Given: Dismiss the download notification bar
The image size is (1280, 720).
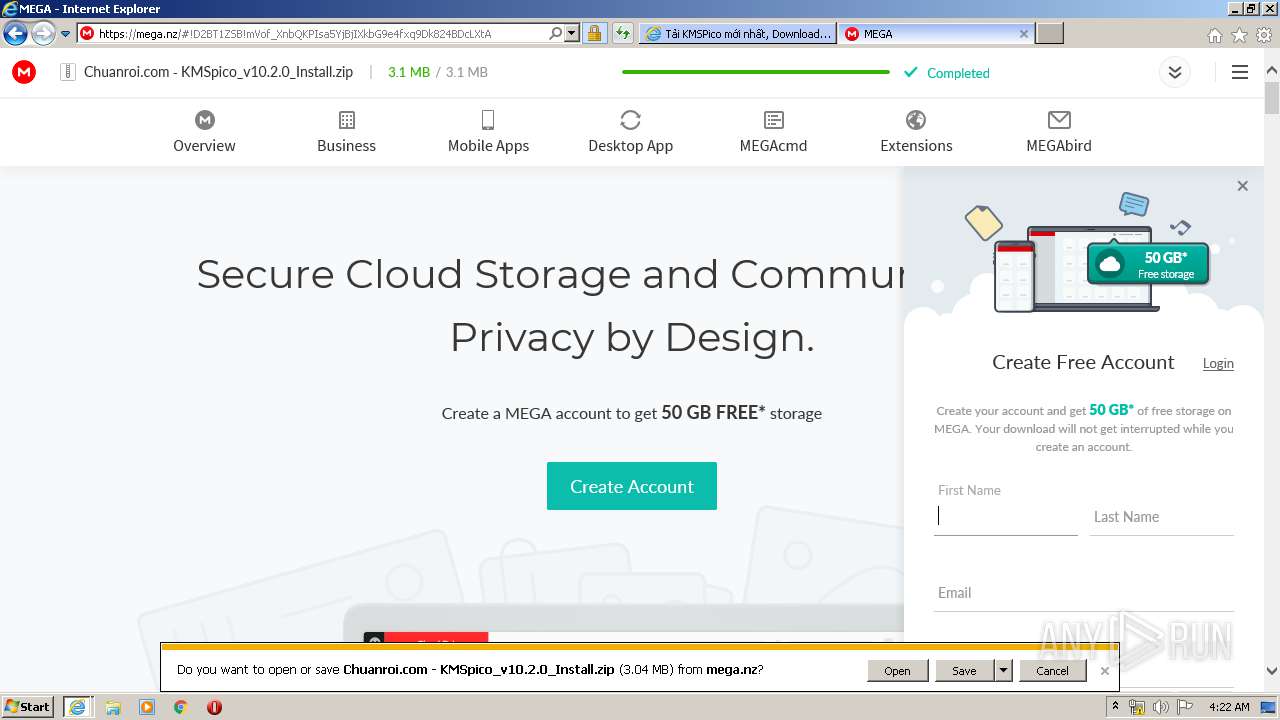Looking at the screenshot, I should coord(1104,671).
